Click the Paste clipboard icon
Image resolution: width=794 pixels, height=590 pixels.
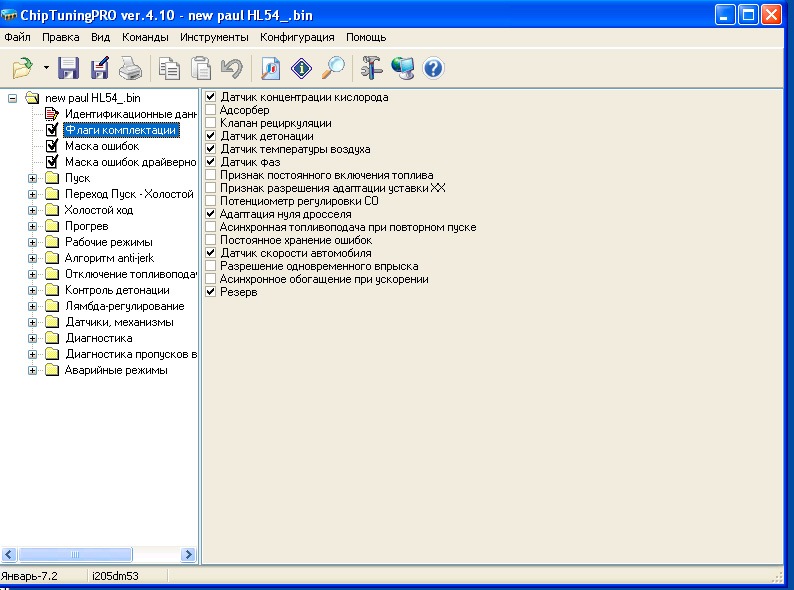(x=201, y=68)
